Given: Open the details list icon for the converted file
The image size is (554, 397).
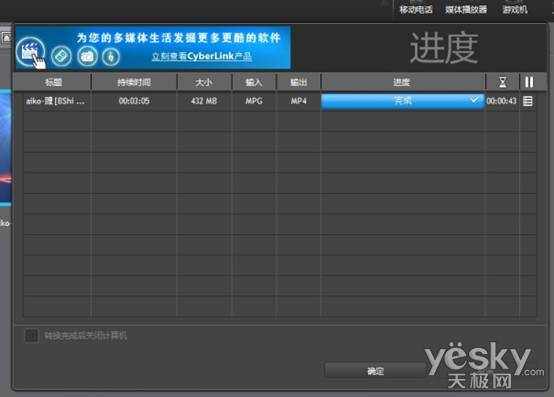Looking at the screenshot, I should (x=528, y=101).
